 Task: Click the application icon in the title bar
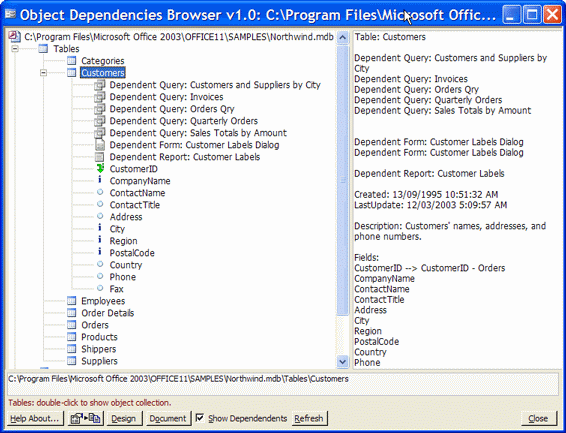(x=10, y=14)
